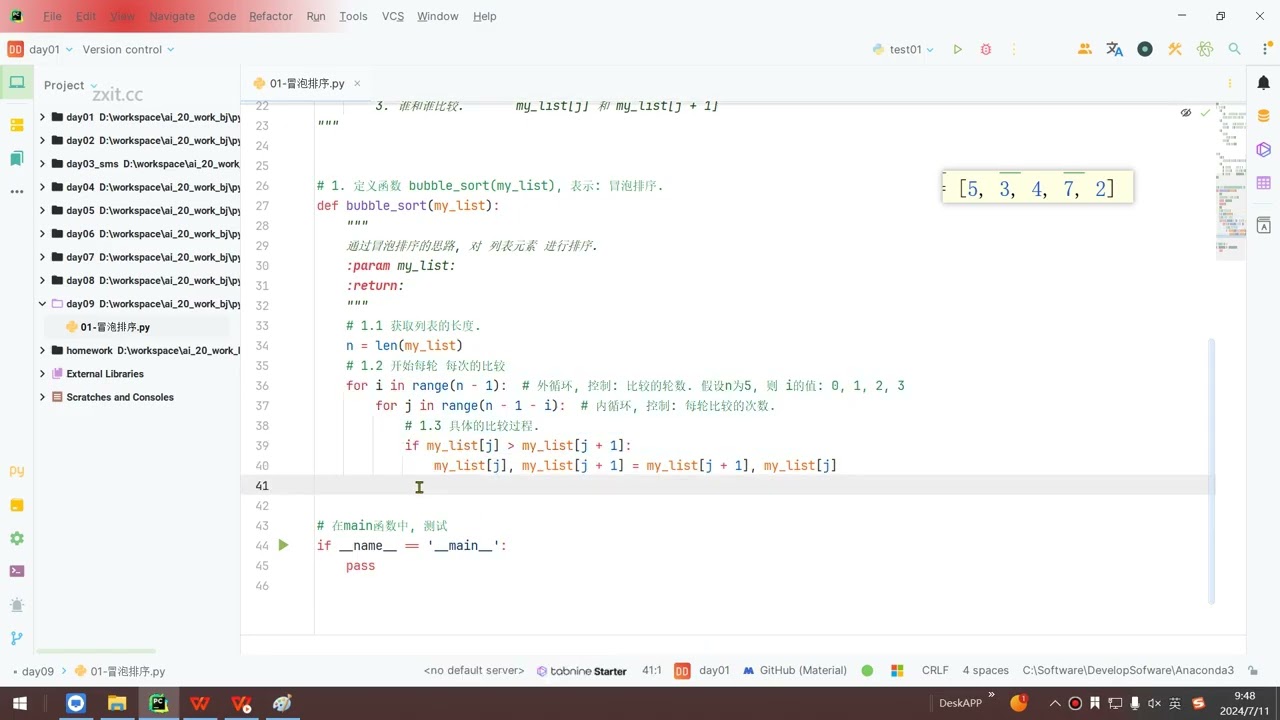
Task: Open the Project view dropdown
Action: point(70,85)
